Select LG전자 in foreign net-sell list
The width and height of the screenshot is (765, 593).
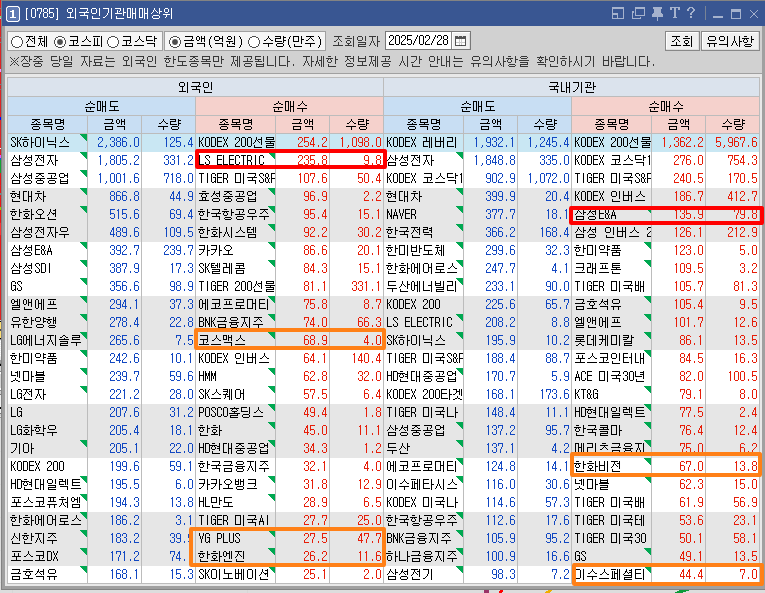28,394
